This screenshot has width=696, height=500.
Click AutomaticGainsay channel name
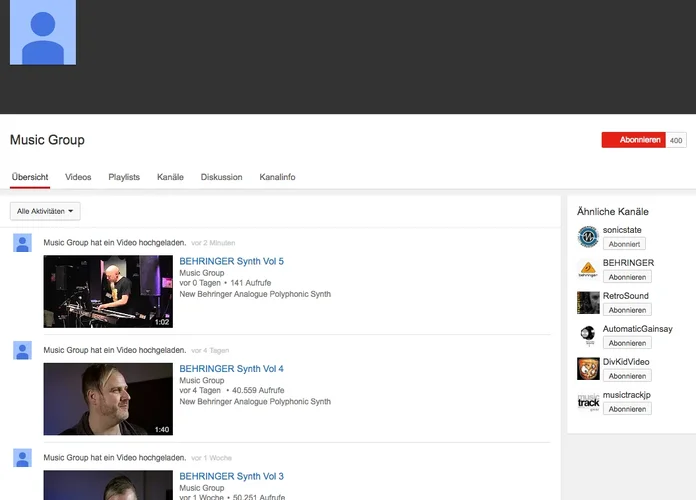637,329
